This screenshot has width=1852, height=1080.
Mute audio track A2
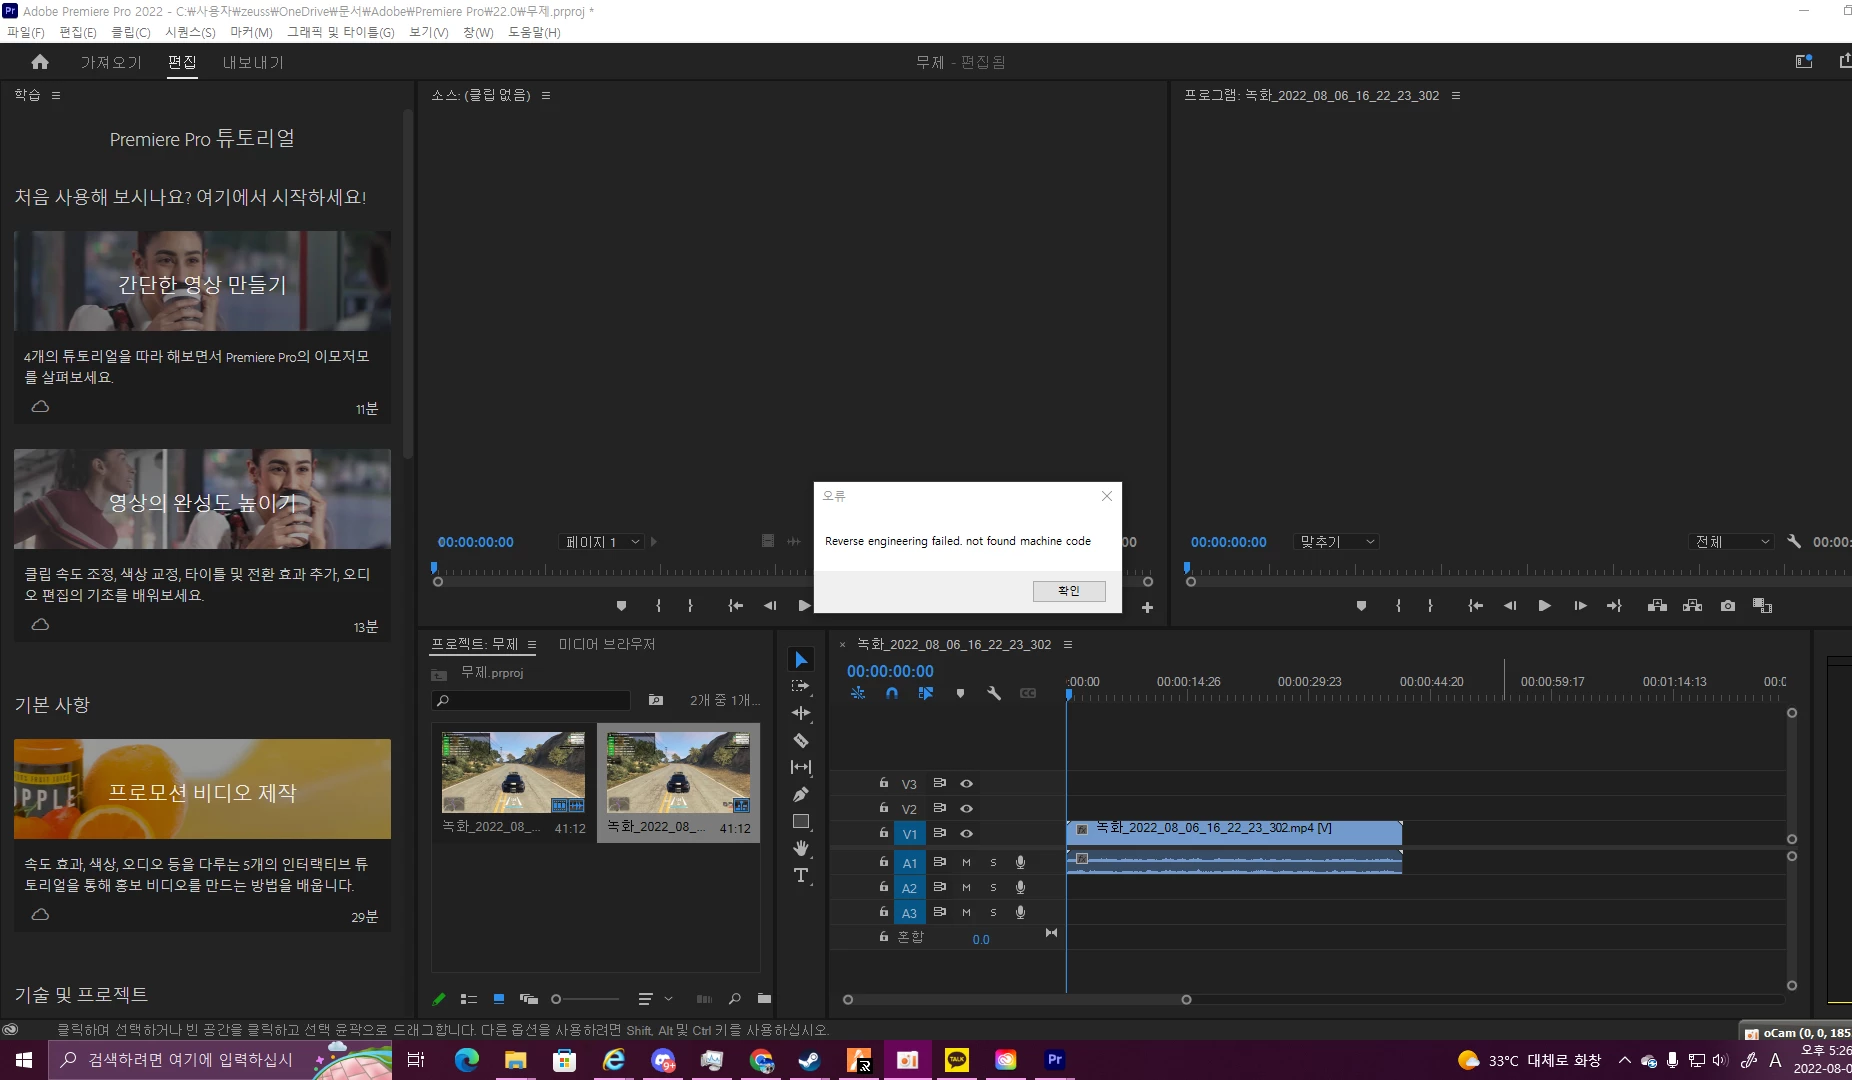click(x=966, y=887)
